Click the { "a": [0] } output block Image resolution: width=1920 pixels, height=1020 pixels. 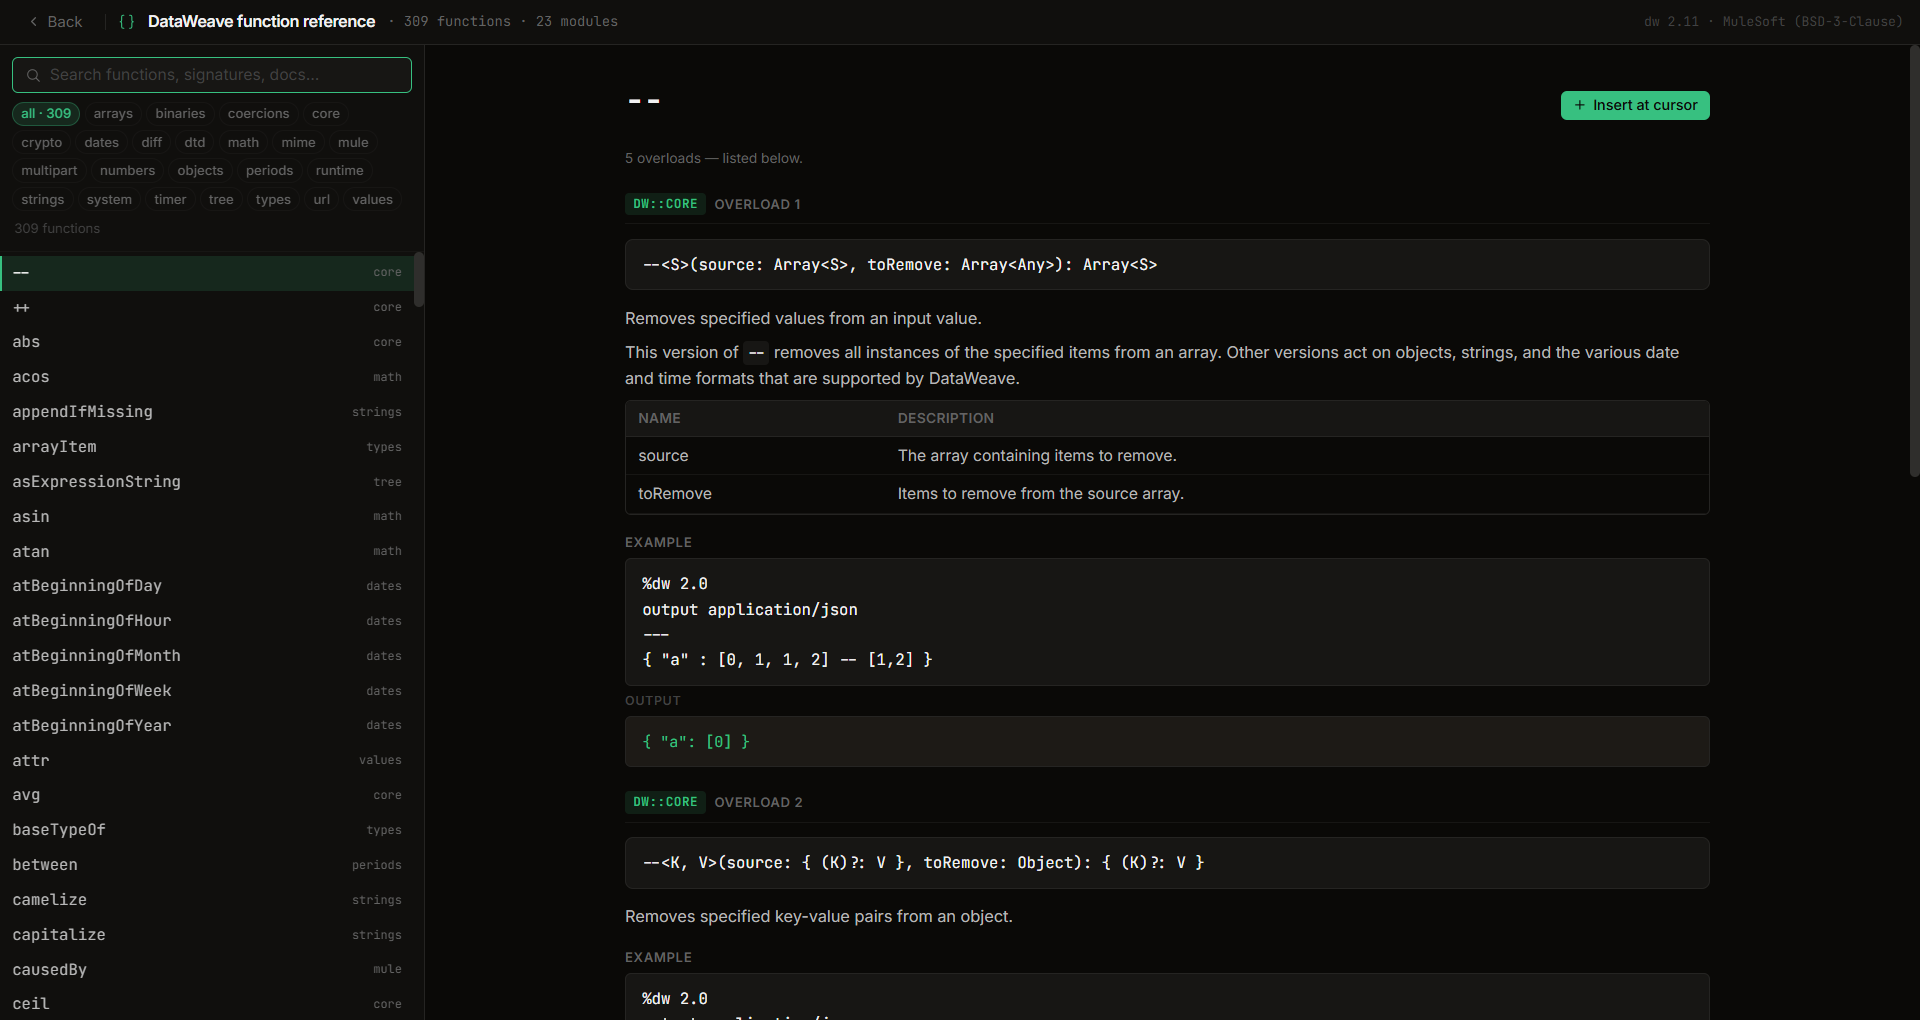1167,742
